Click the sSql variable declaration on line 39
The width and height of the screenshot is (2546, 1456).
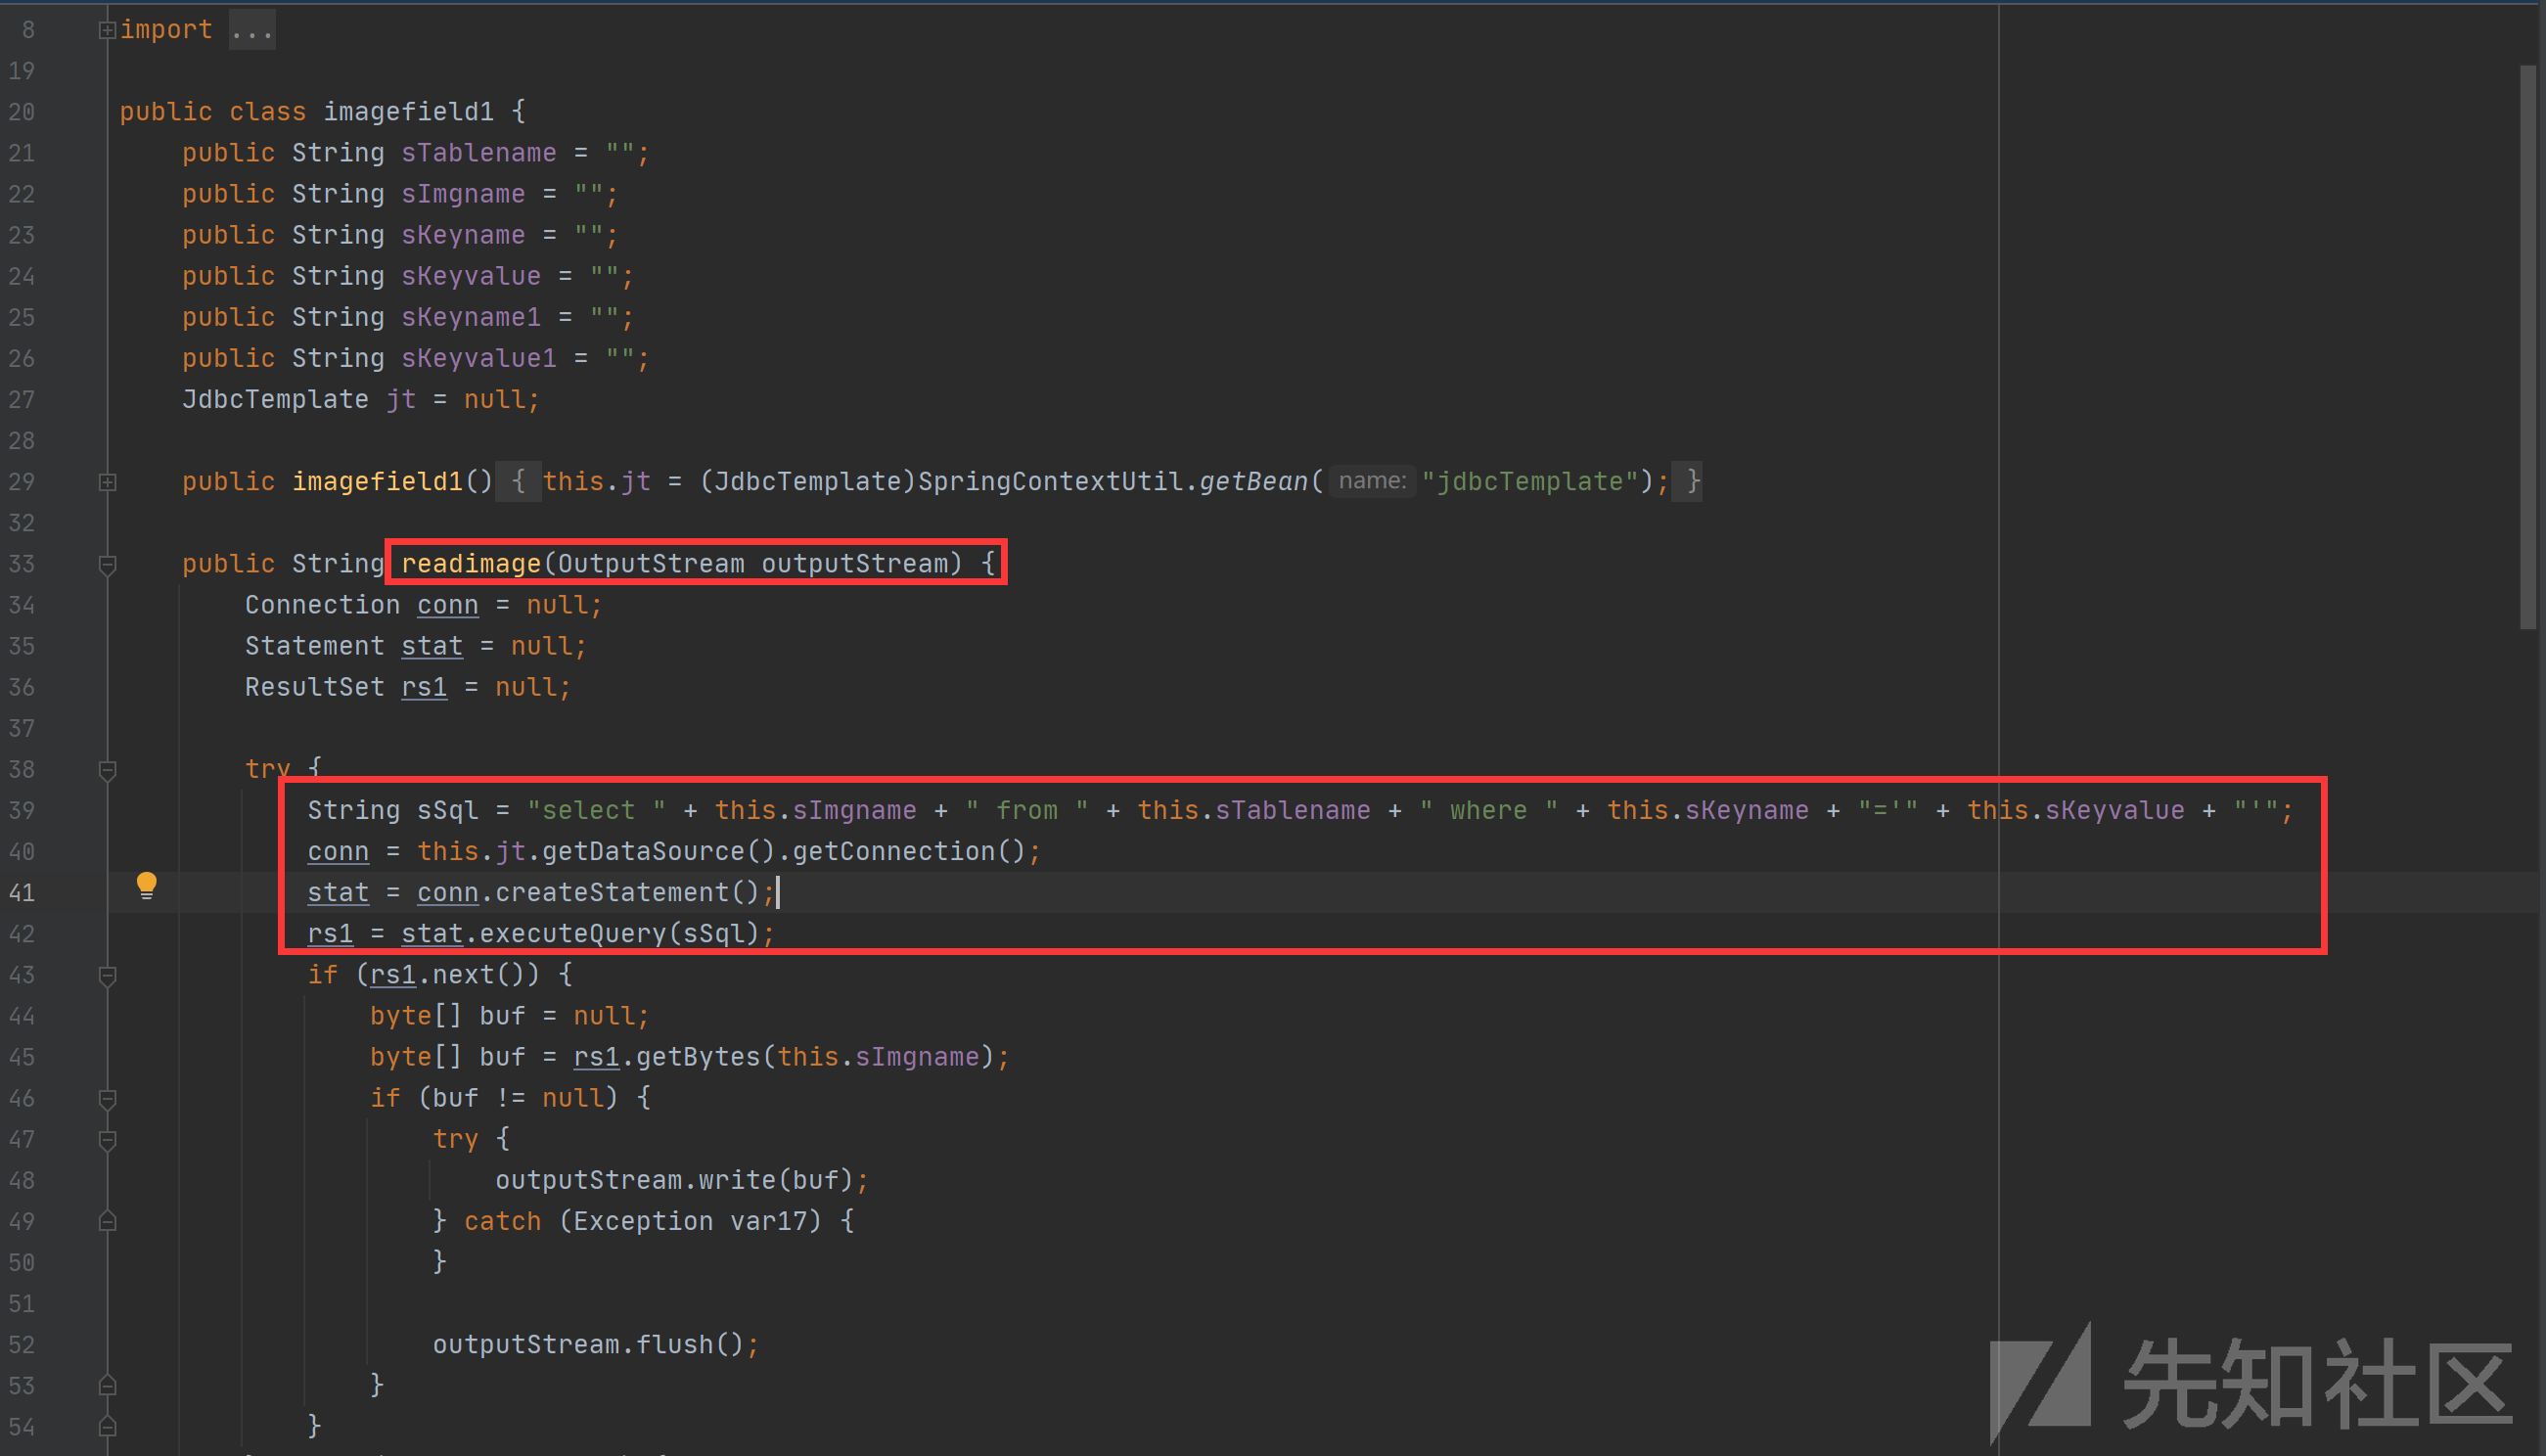point(447,810)
